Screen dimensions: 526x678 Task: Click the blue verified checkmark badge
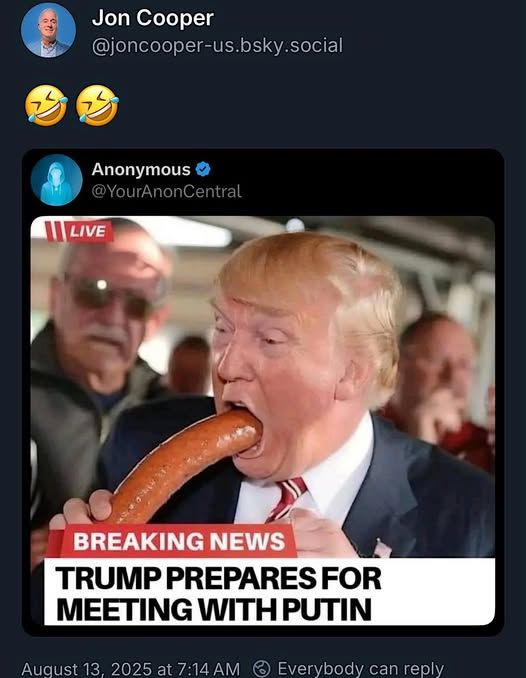tap(203, 169)
